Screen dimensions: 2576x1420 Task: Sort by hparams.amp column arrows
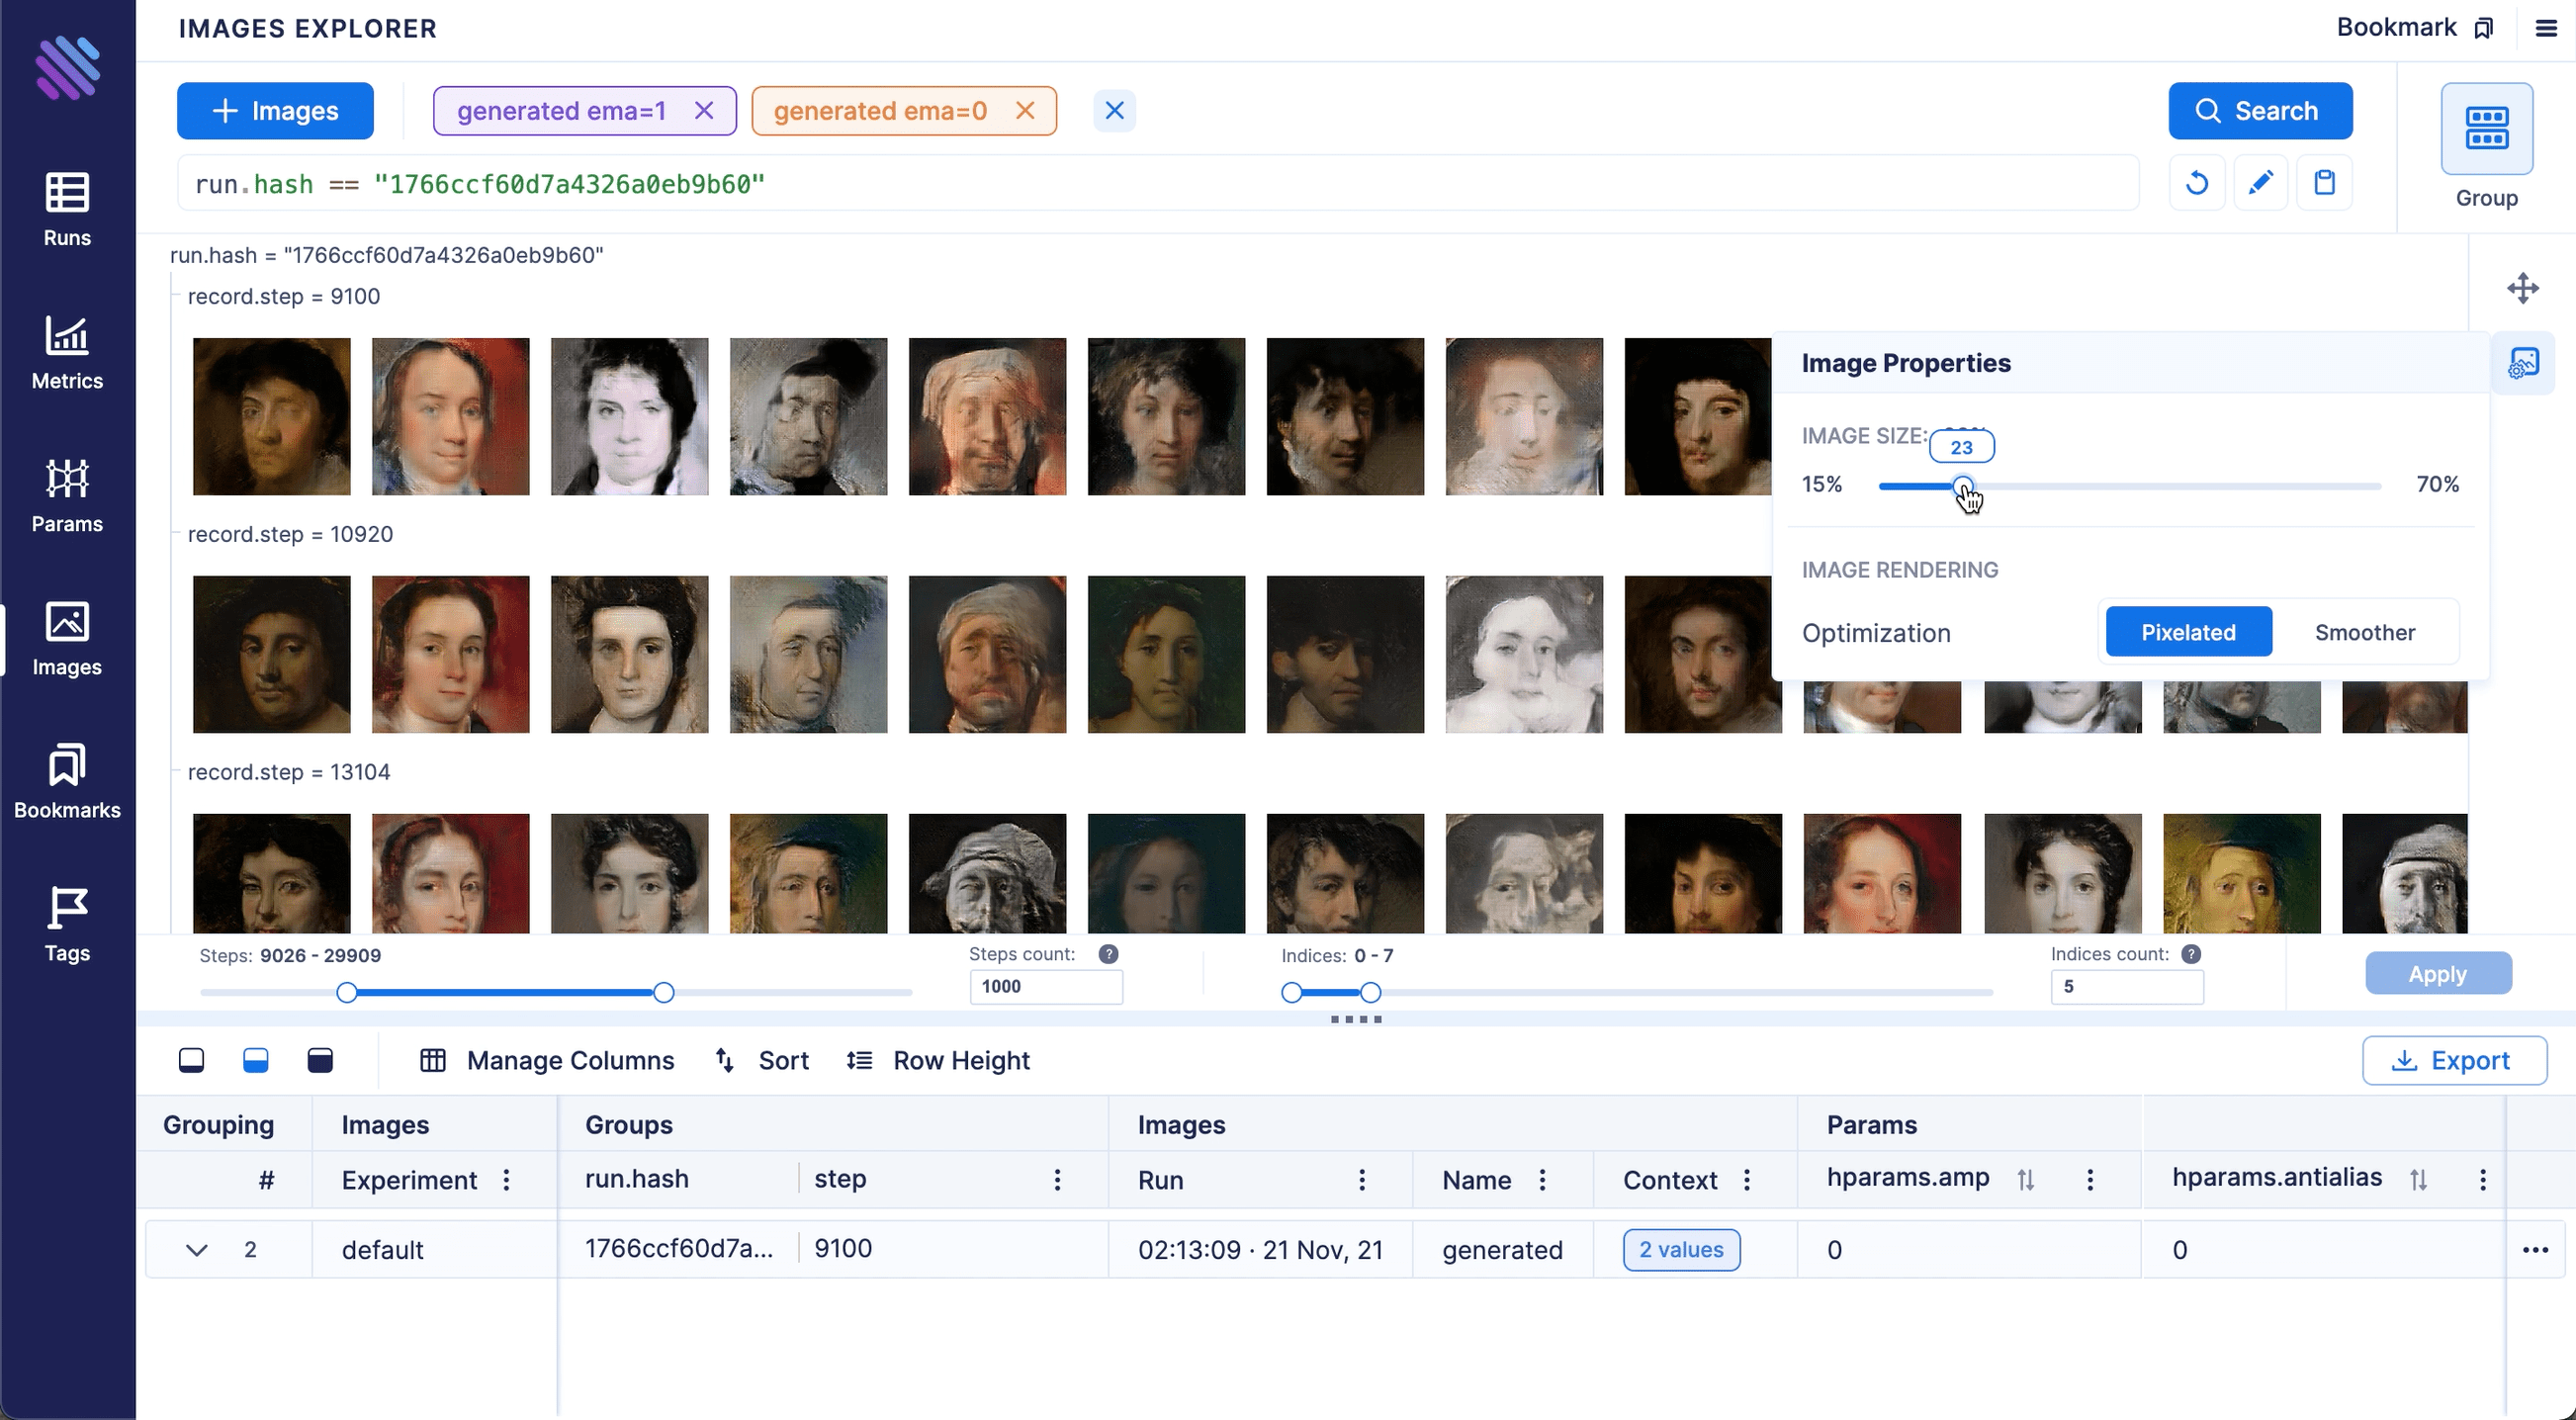pos(2026,1181)
